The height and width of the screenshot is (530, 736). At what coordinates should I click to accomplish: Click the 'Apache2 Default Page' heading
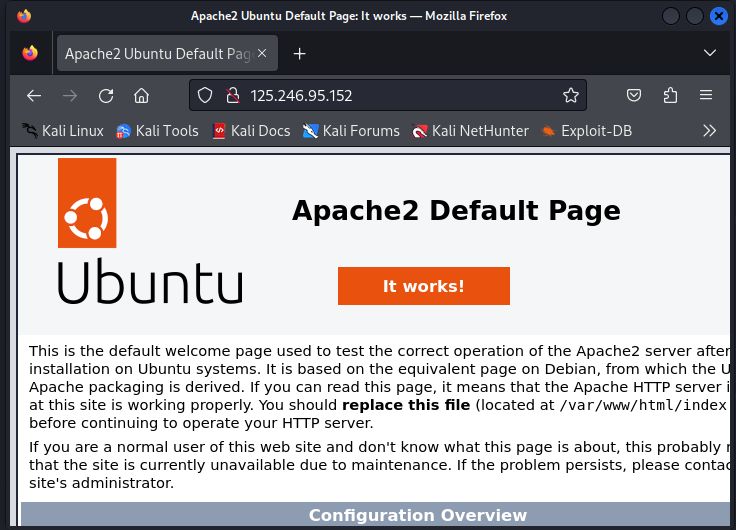(x=456, y=211)
